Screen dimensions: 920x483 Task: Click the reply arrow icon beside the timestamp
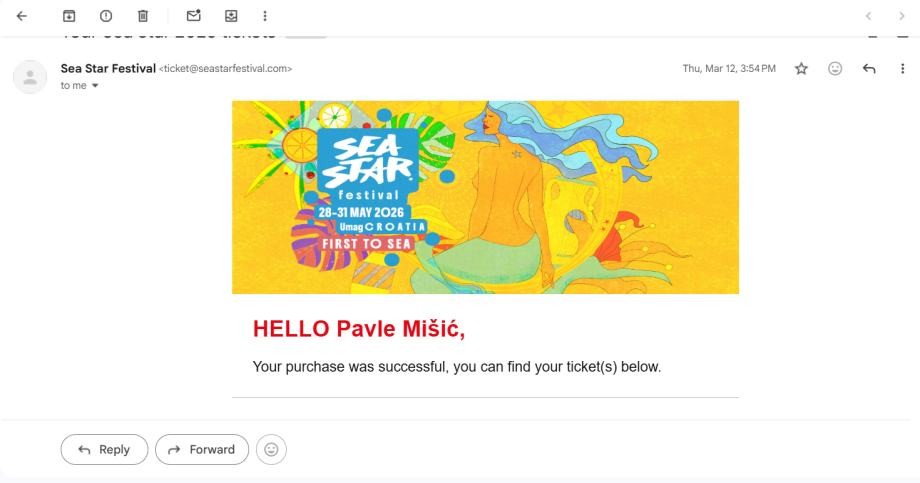869,68
